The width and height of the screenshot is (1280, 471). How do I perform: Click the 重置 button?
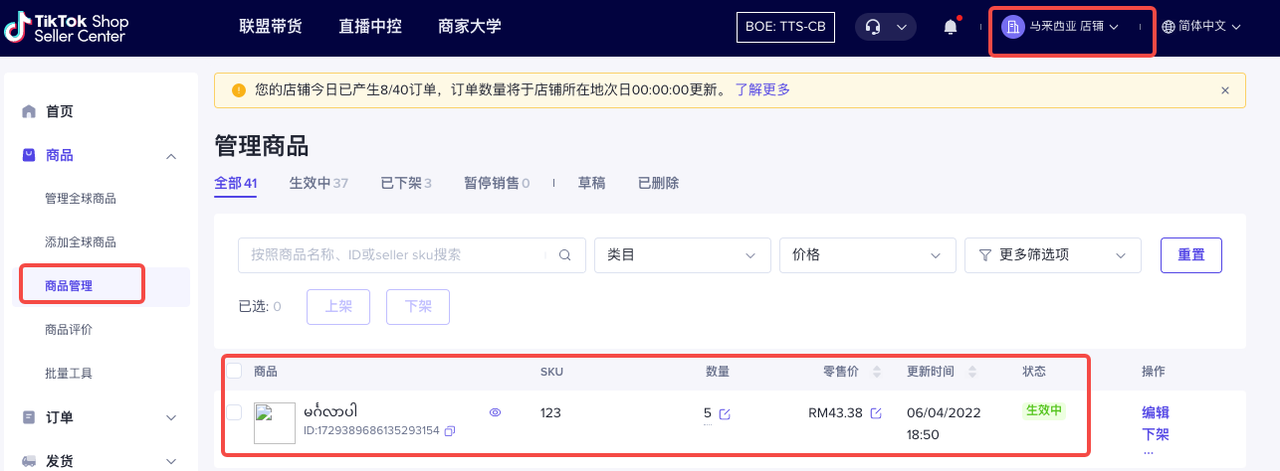point(1191,255)
